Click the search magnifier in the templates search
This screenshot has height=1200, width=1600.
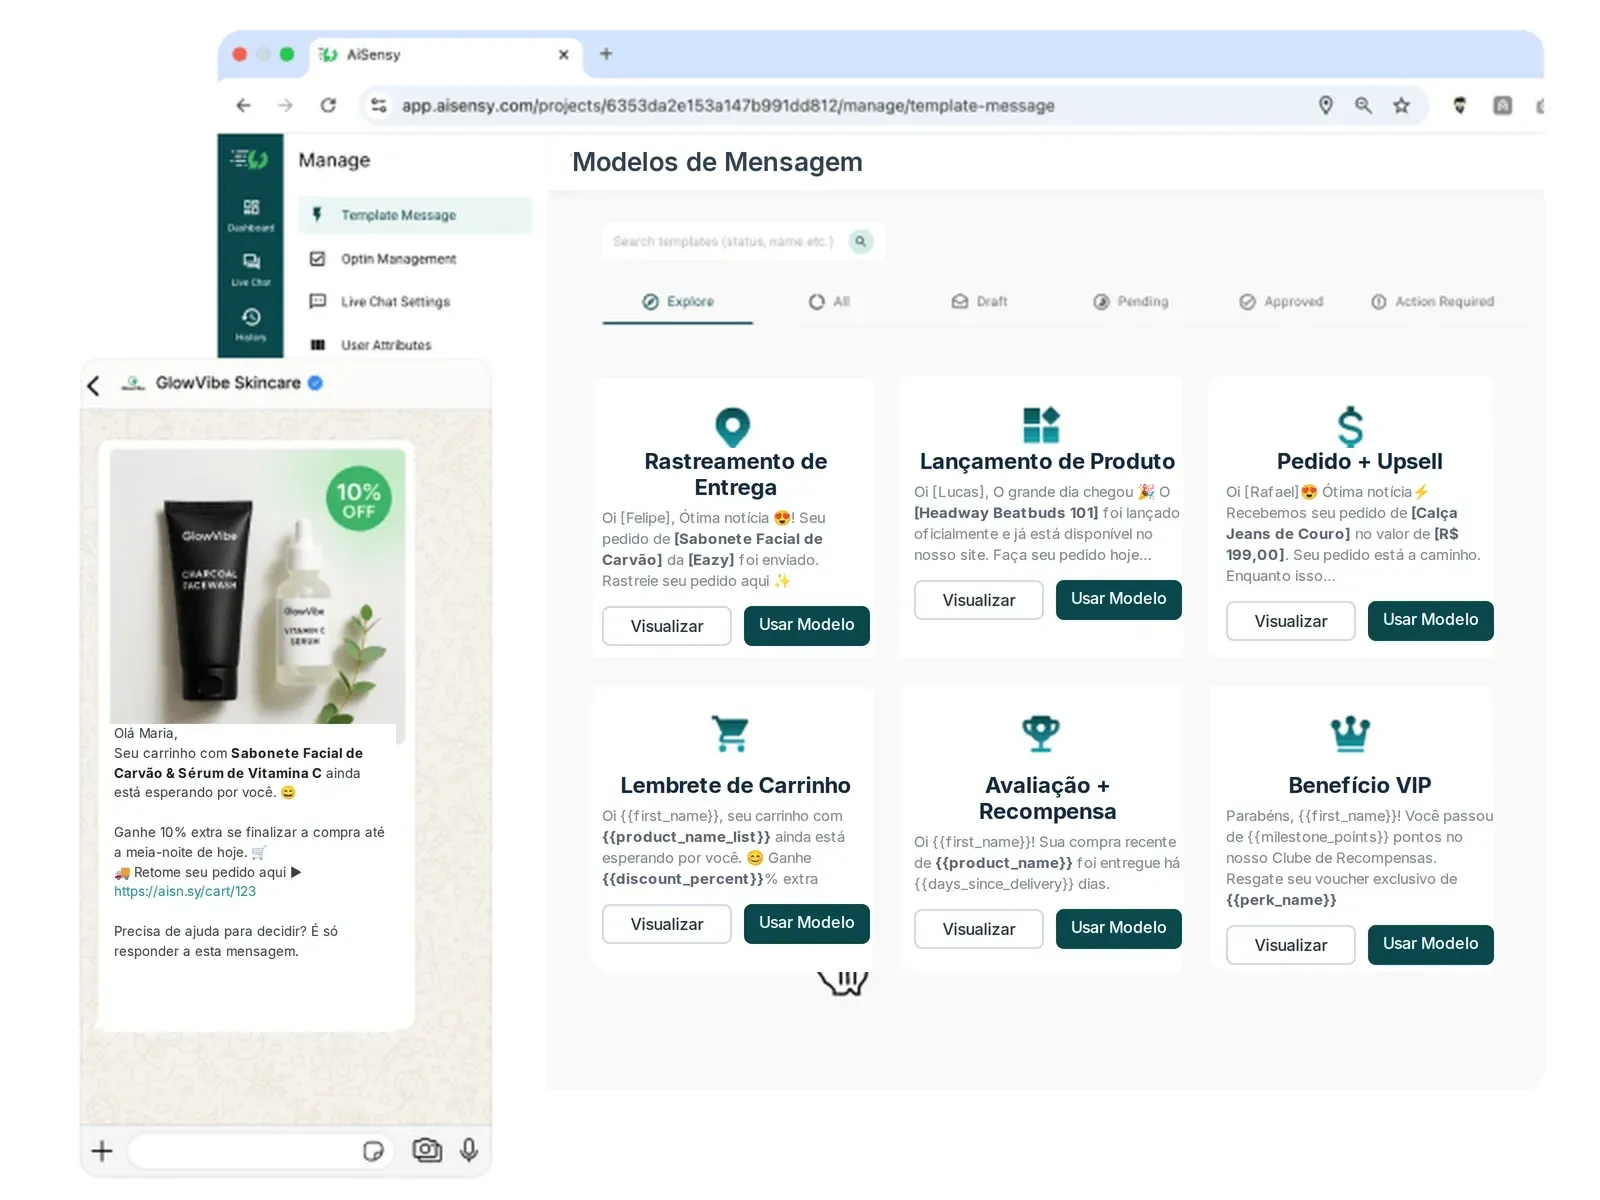click(860, 241)
